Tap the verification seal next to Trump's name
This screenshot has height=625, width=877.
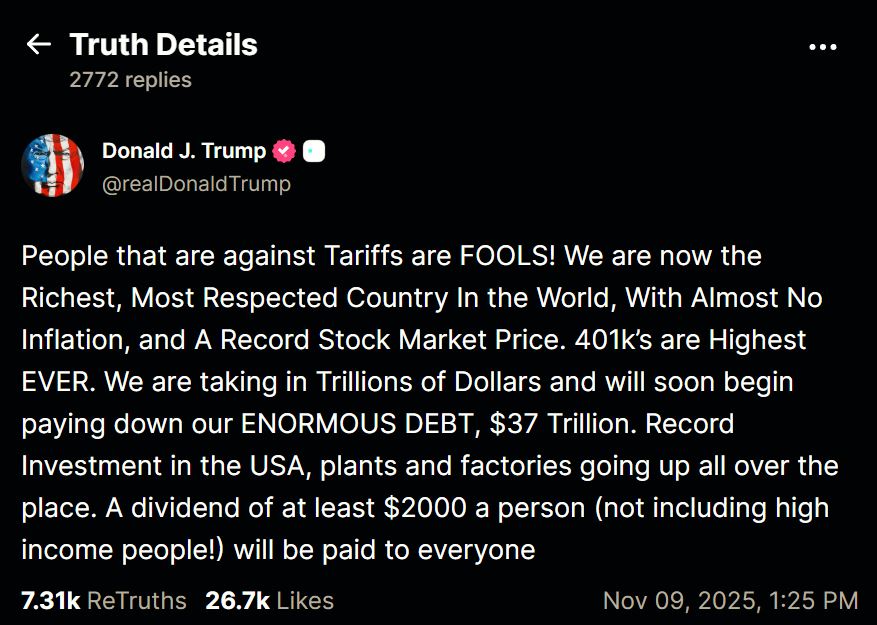point(284,149)
